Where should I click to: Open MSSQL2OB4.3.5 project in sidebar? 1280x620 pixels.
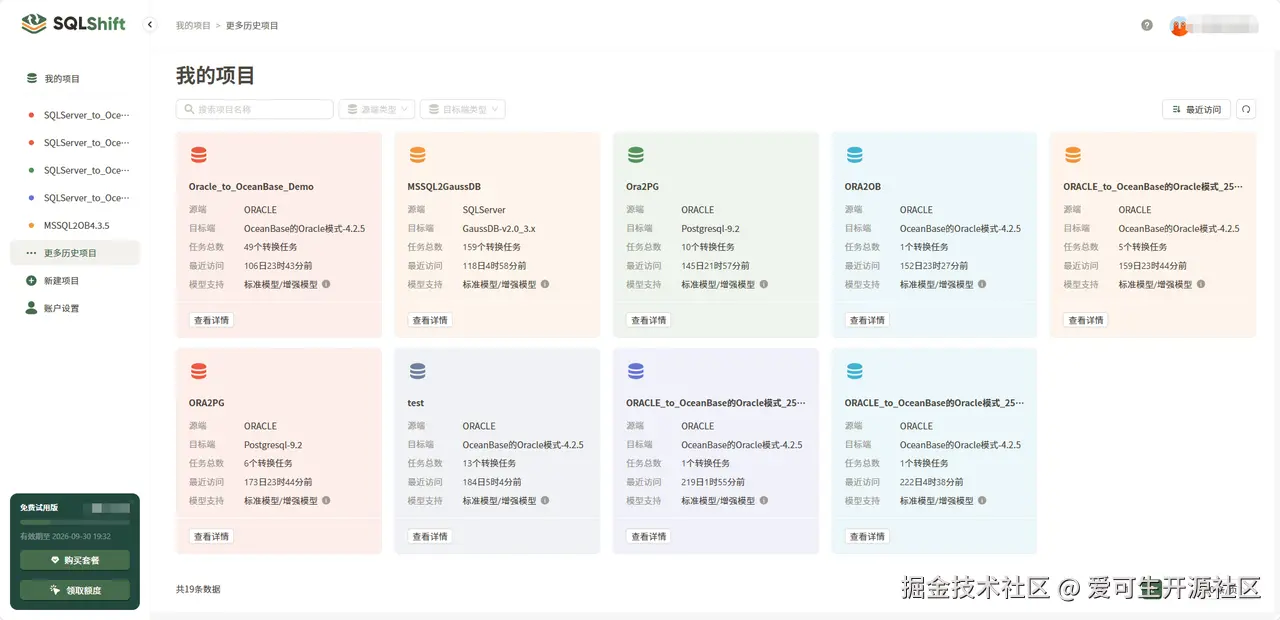coord(75,225)
